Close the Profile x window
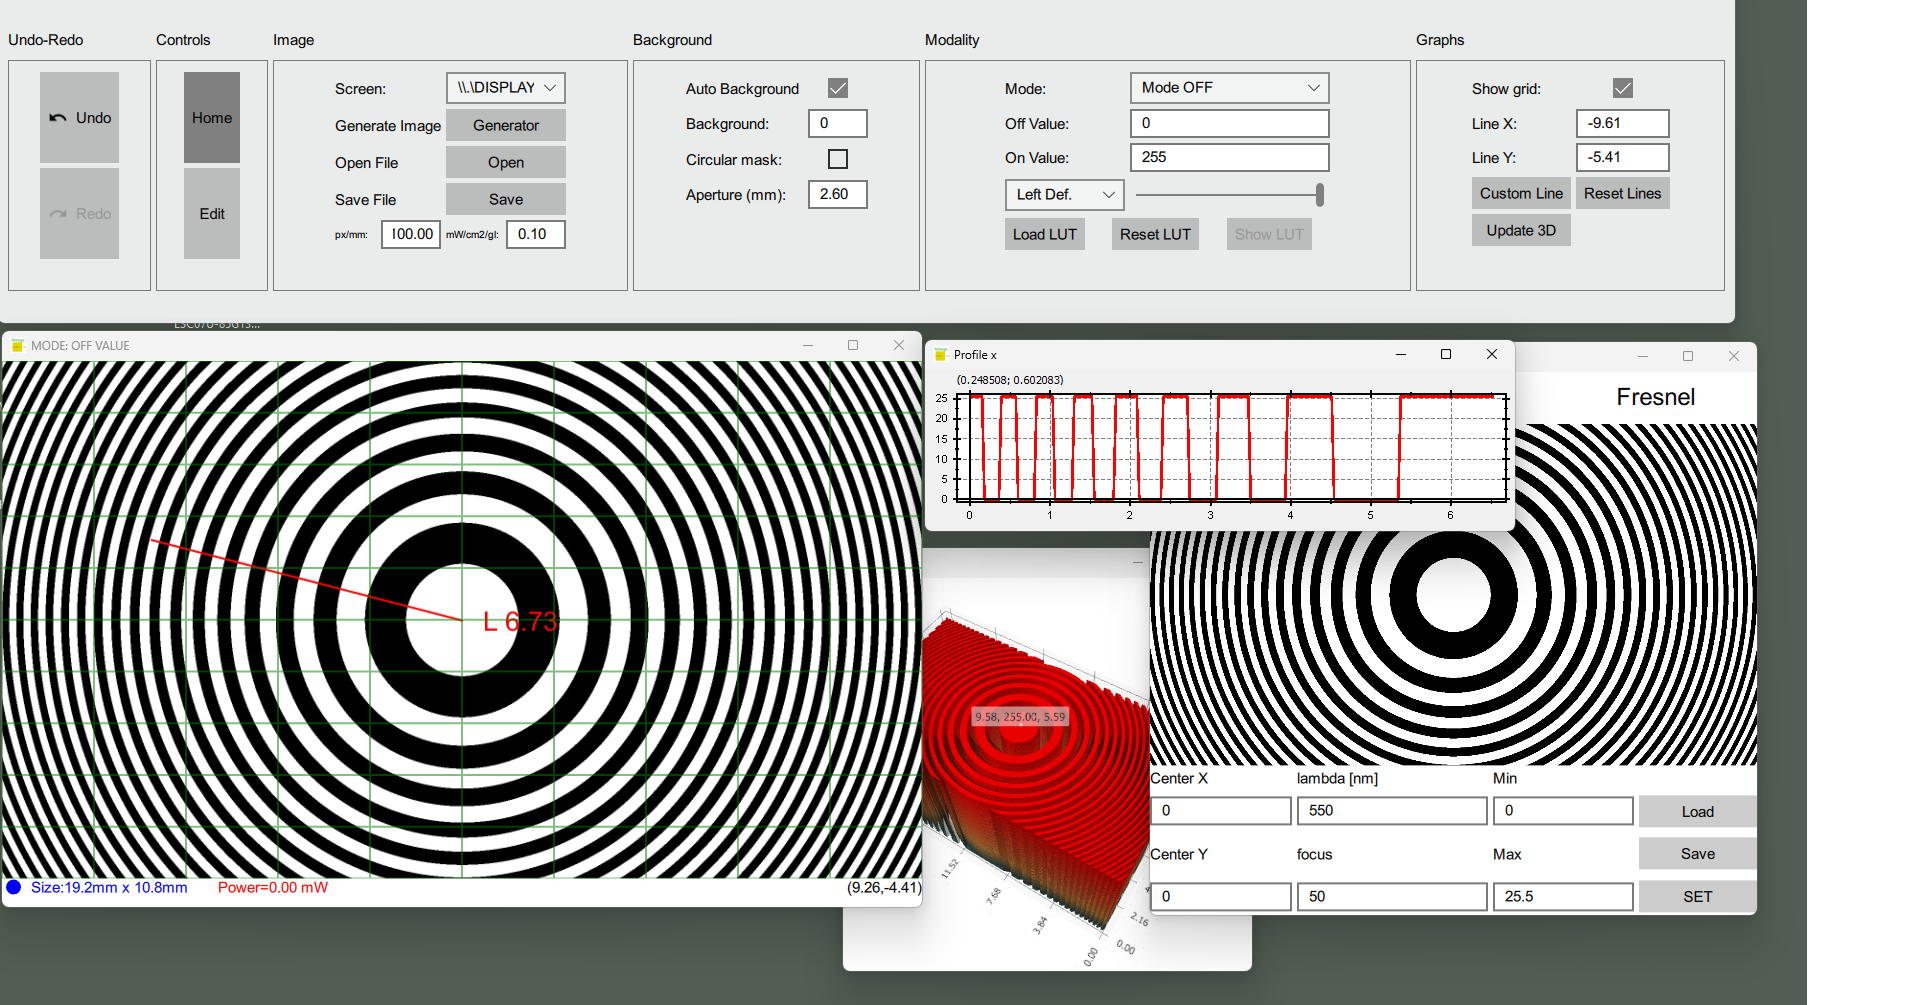Image resolution: width=1905 pixels, height=1005 pixels. [1492, 354]
